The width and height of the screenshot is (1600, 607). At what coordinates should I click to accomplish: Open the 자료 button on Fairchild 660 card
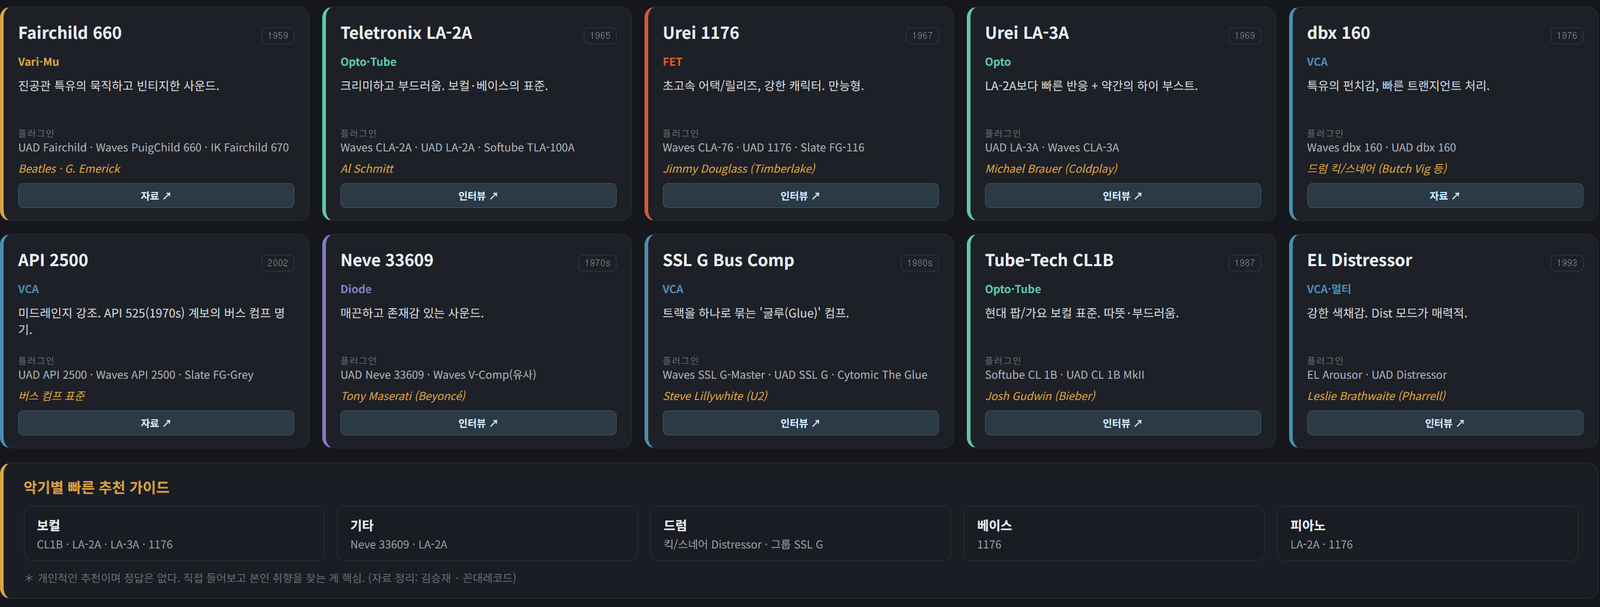pyautogui.click(x=156, y=196)
